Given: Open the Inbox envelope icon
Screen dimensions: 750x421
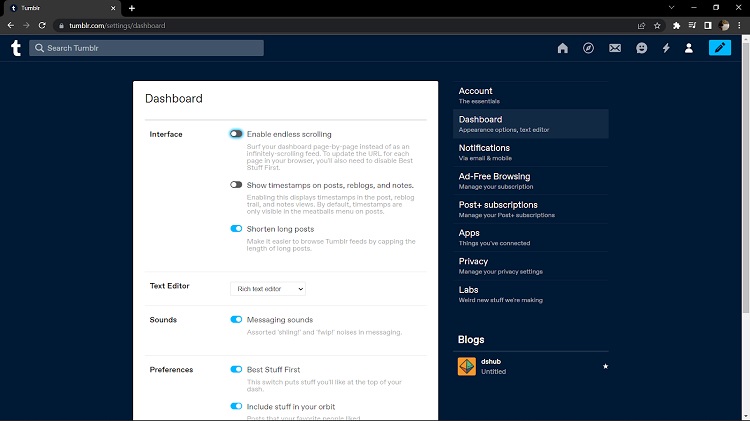Looking at the screenshot, I should tap(615, 48).
